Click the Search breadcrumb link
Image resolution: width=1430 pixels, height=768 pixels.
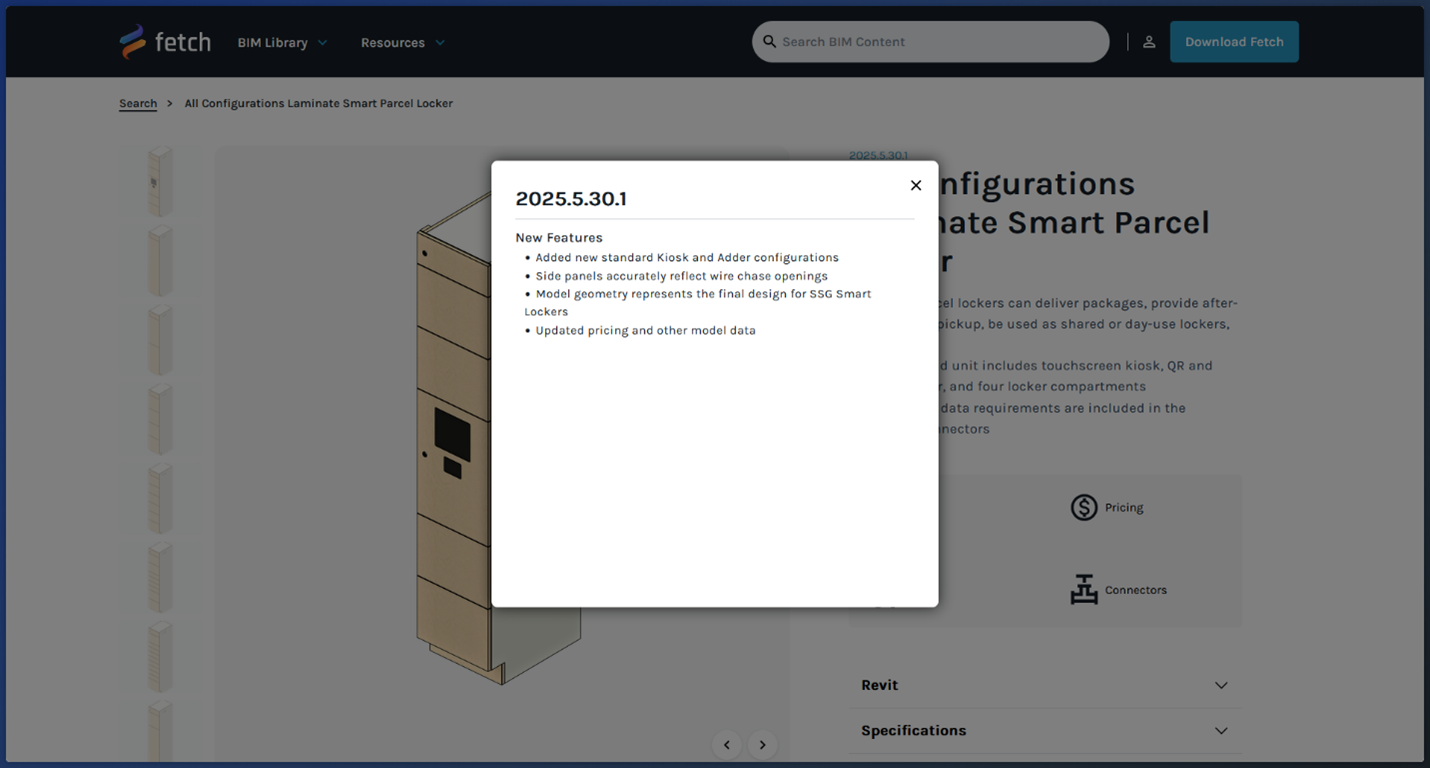coord(138,104)
